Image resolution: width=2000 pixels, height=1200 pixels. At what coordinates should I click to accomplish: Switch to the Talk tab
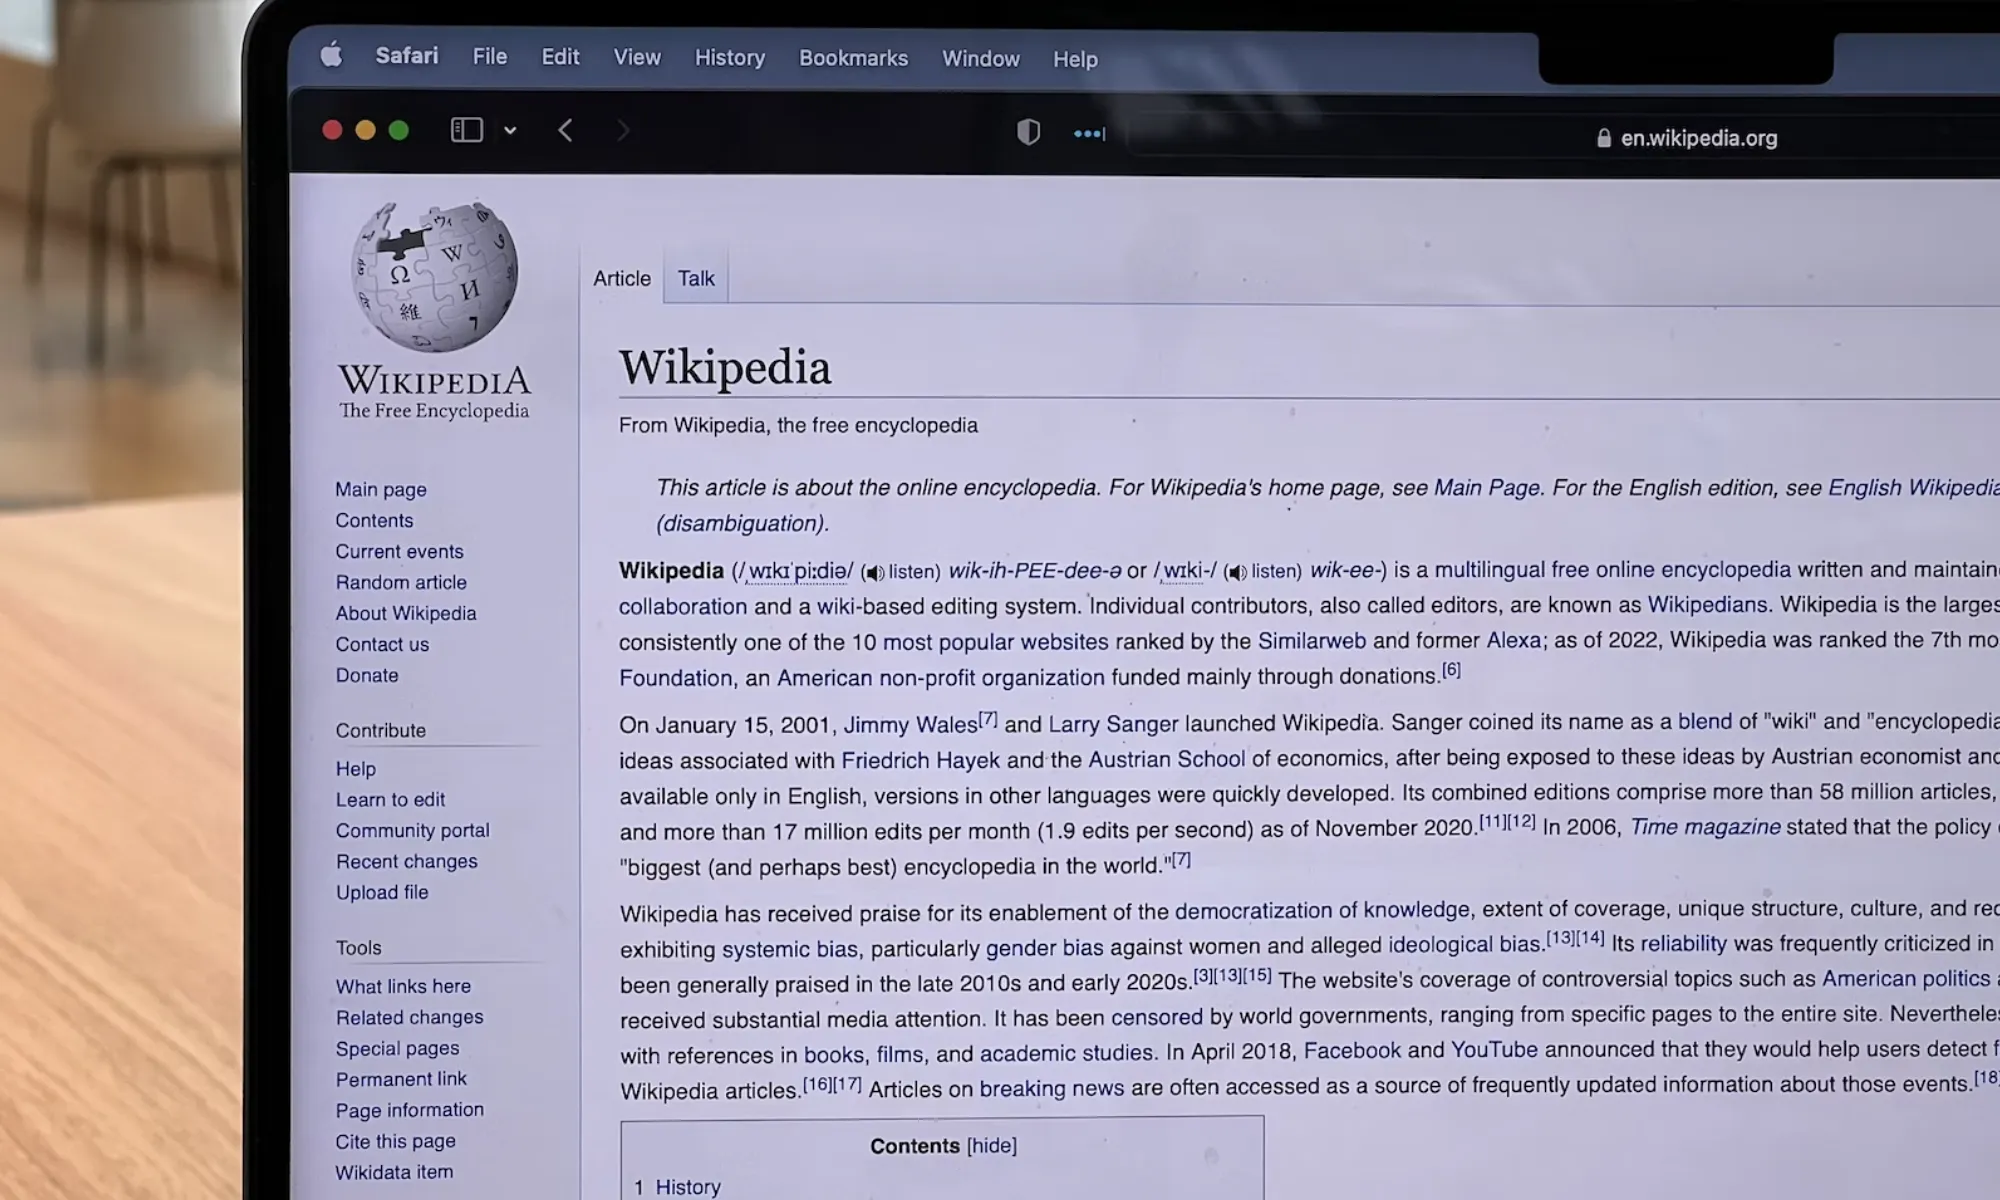[696, 278]
